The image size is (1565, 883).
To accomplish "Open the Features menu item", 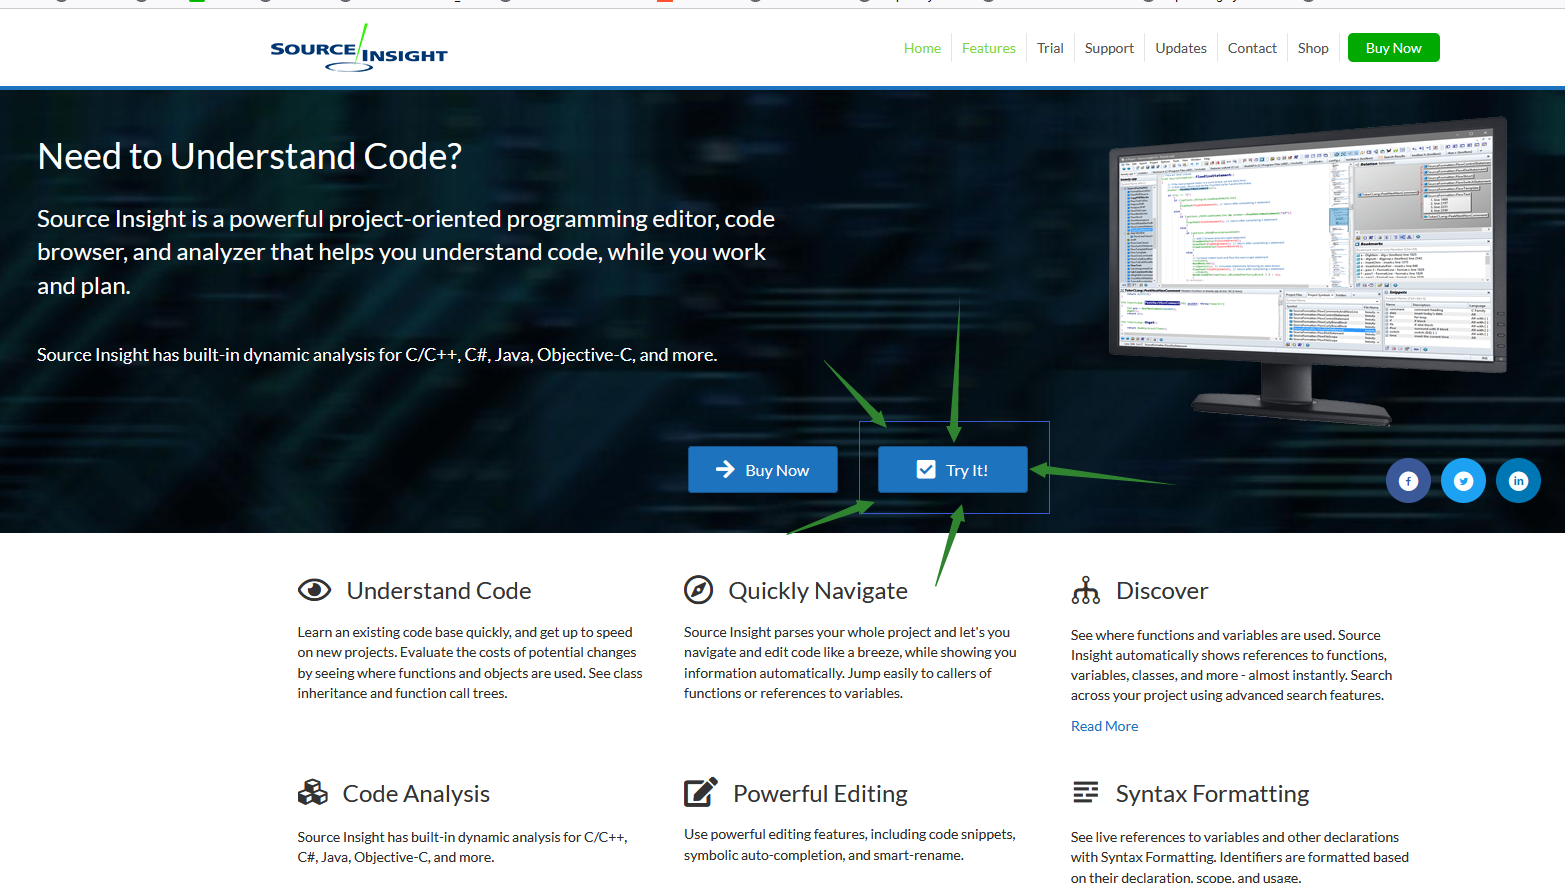I will pyautogui.click(x=988, y=48).
